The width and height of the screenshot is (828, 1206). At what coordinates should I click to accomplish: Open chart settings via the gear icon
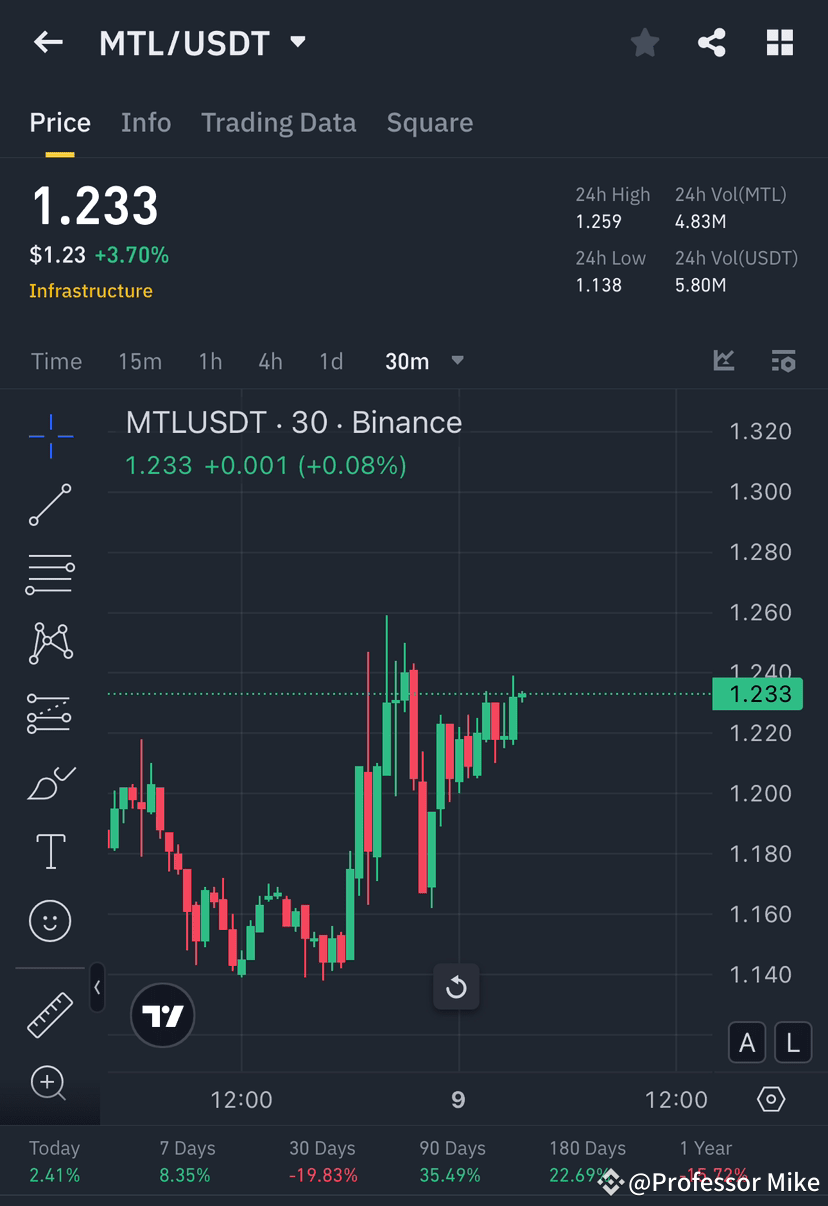tap(770, 1098)
